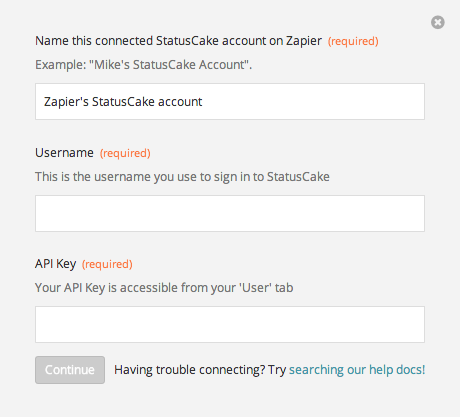Click the orange (required) tag beside Username
Image resolution: width=460 pixels, height=417 pixels.
click(x=125, y=153)
